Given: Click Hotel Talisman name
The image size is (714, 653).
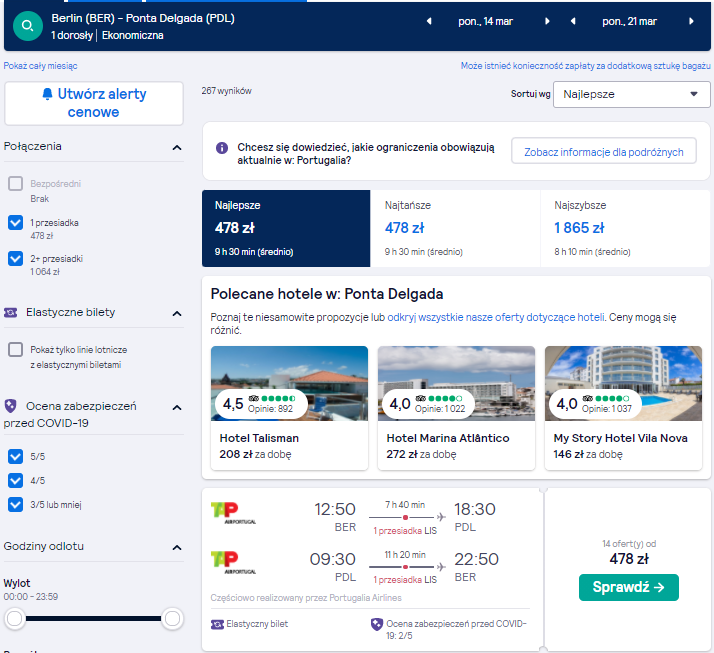Looking at the screenshot, I should [259, 438].
